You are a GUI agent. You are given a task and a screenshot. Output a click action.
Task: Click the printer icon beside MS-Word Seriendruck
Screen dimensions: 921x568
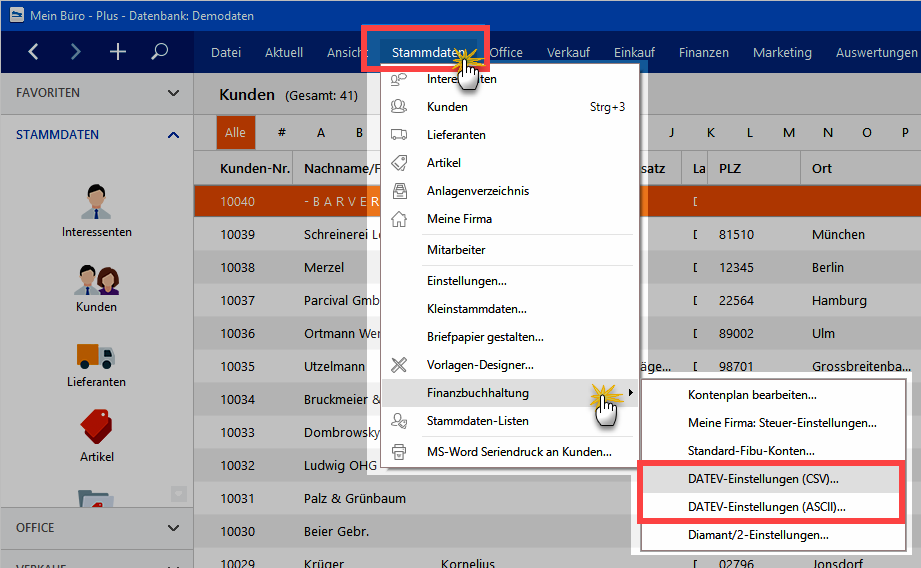[x=399, y=452]
